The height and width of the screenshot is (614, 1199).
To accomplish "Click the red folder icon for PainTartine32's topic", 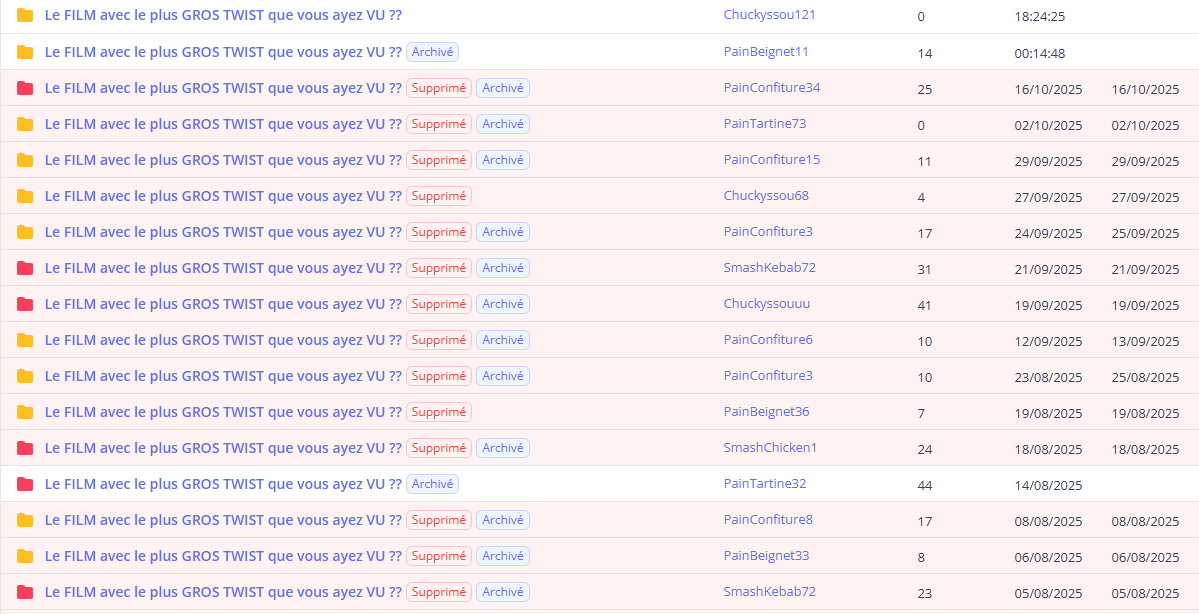I will (25, 484).
